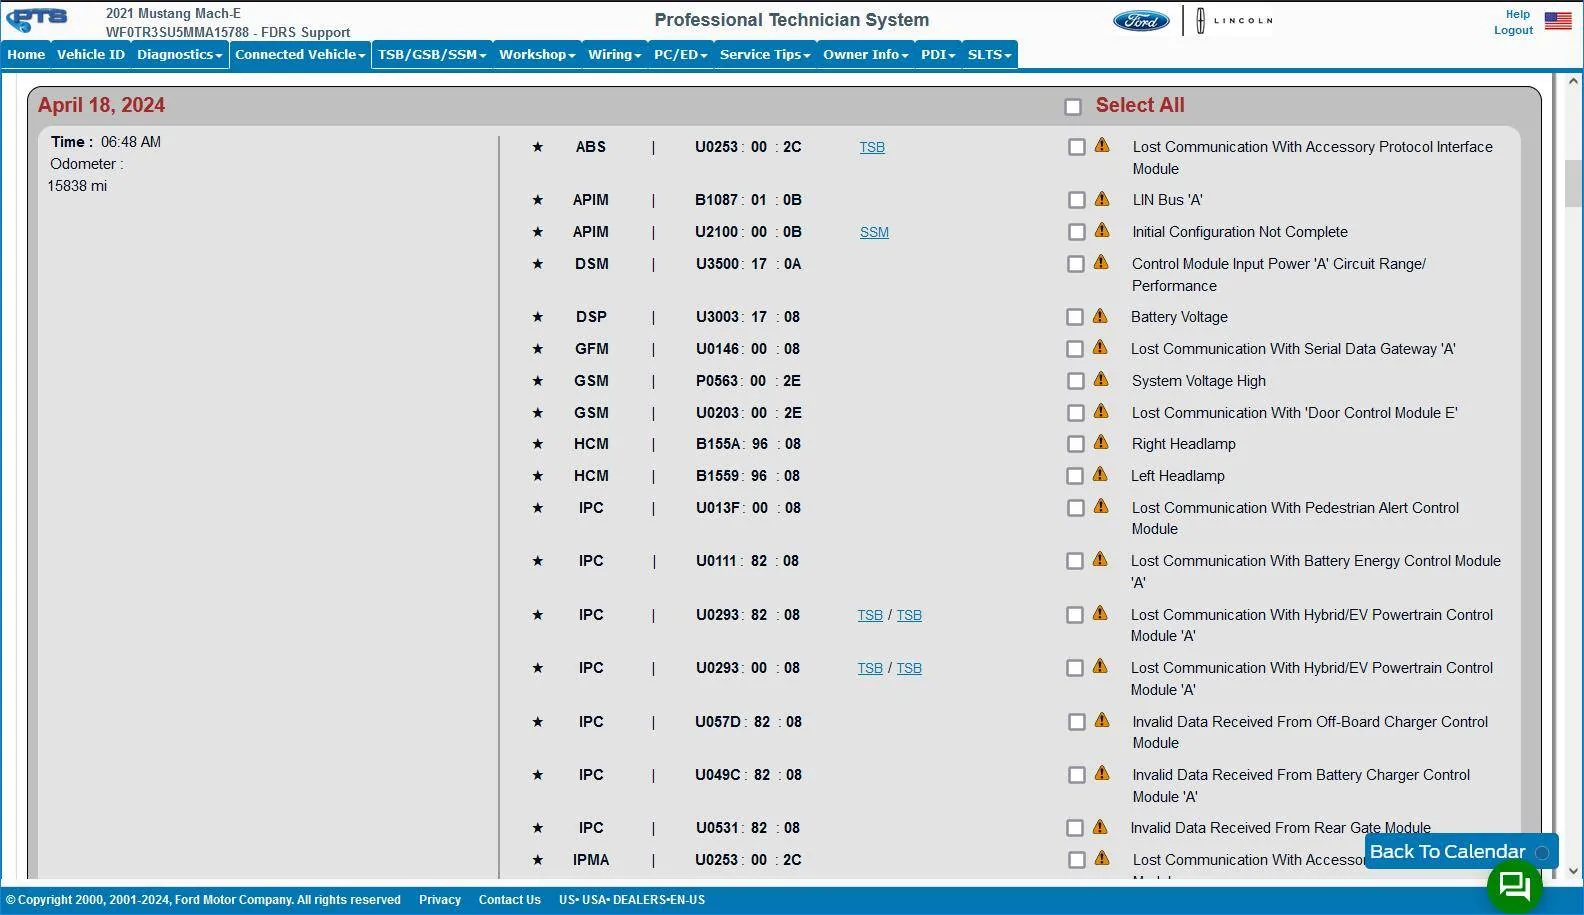
Task: Open the Vehicle ID menu item
Action: coord(91,54)
